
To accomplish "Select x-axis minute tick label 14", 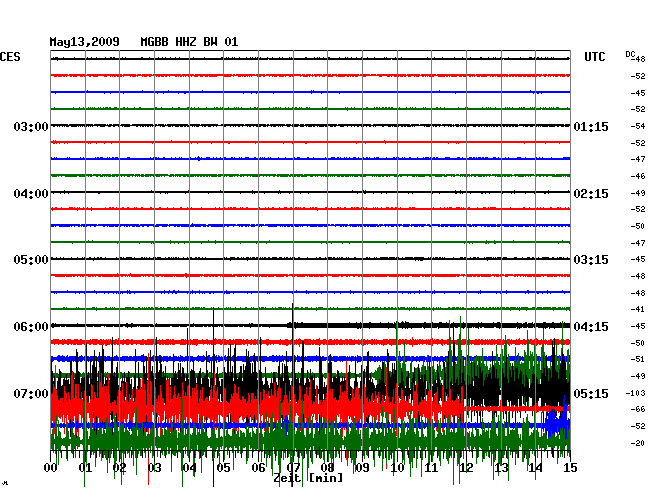I will [535, 468].
